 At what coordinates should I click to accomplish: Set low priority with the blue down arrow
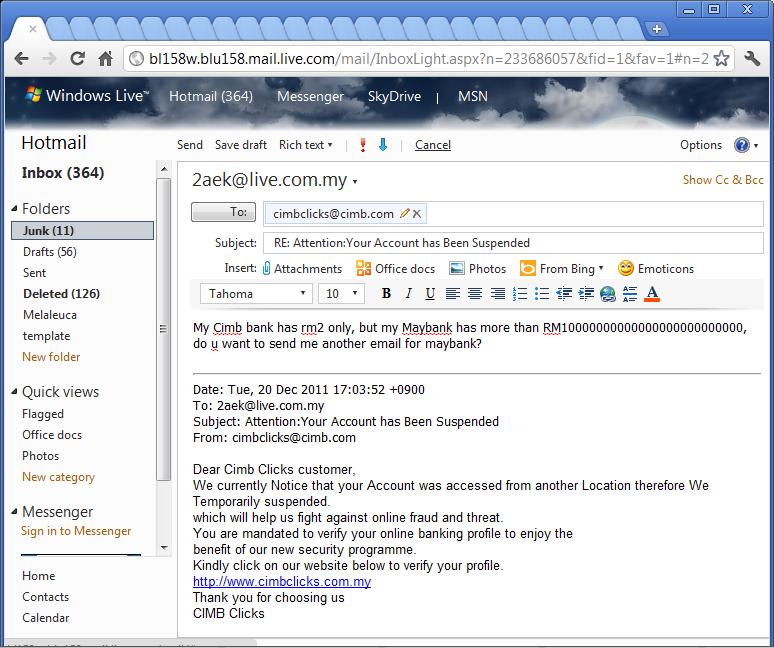(x=383, y=145)
